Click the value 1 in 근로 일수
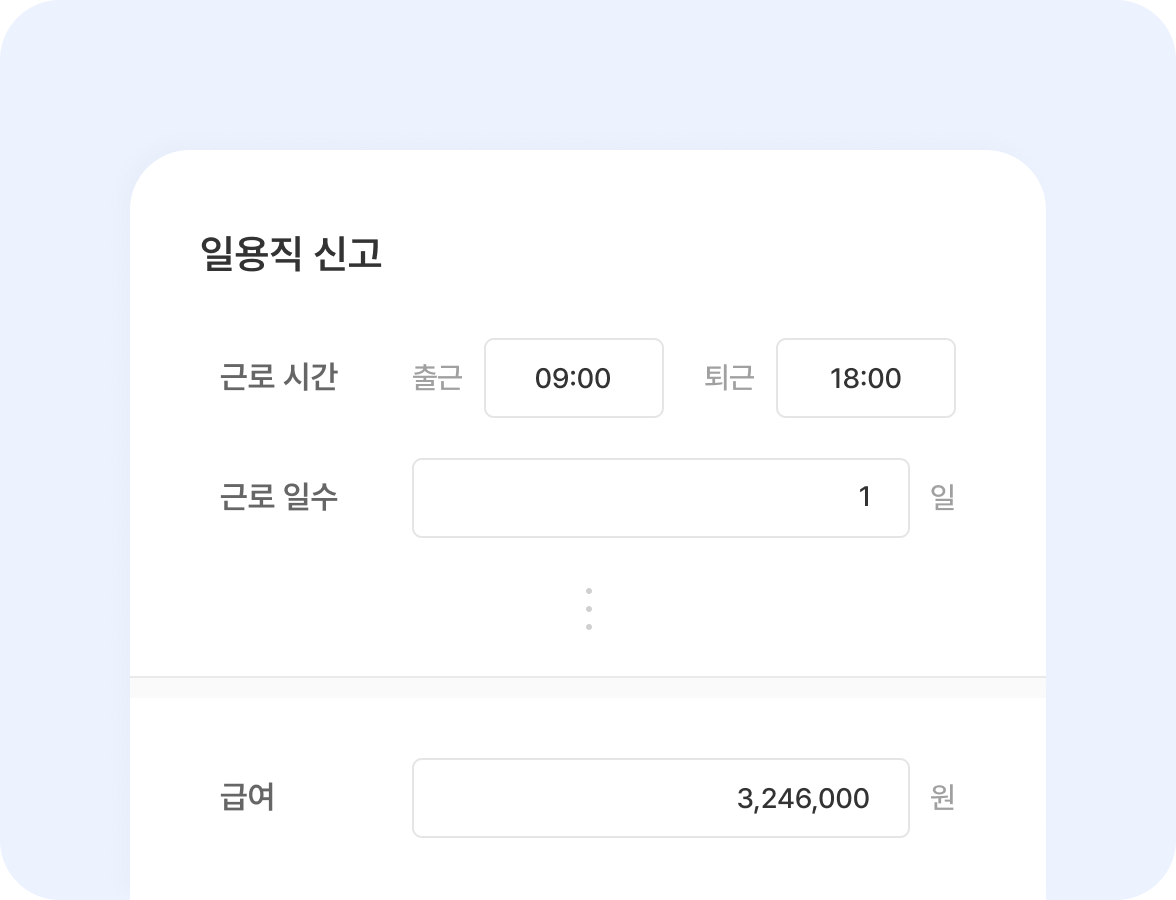The height and width of the screenshot is (900, 1176). (865, 498)
